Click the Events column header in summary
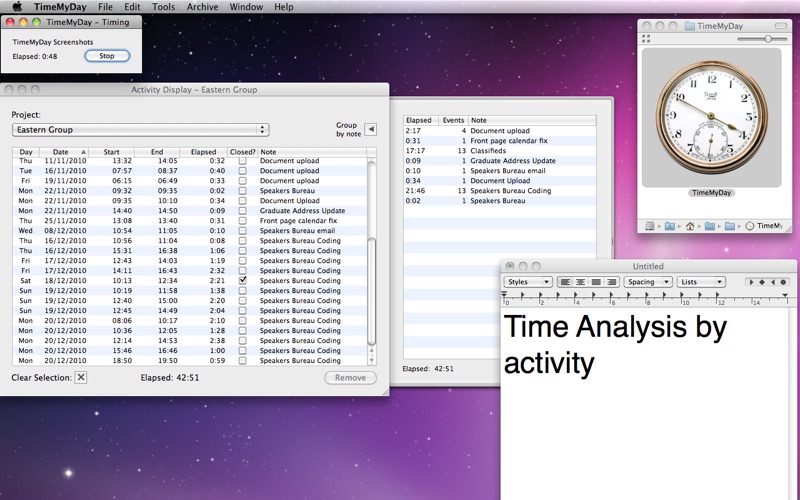 453,120
